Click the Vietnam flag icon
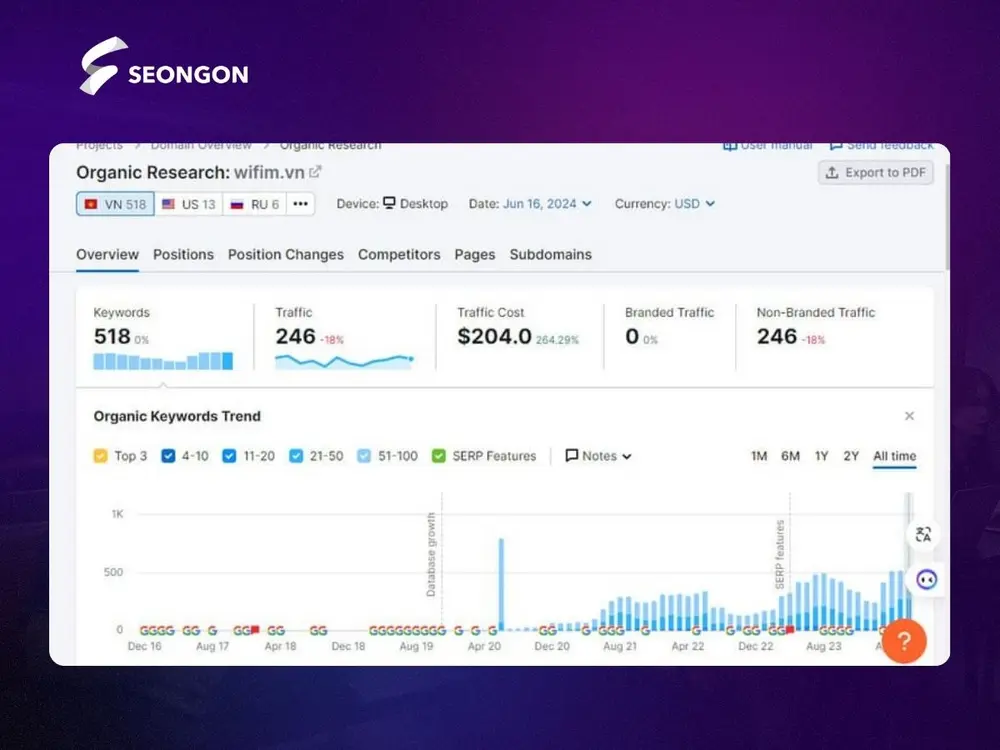 91,204
